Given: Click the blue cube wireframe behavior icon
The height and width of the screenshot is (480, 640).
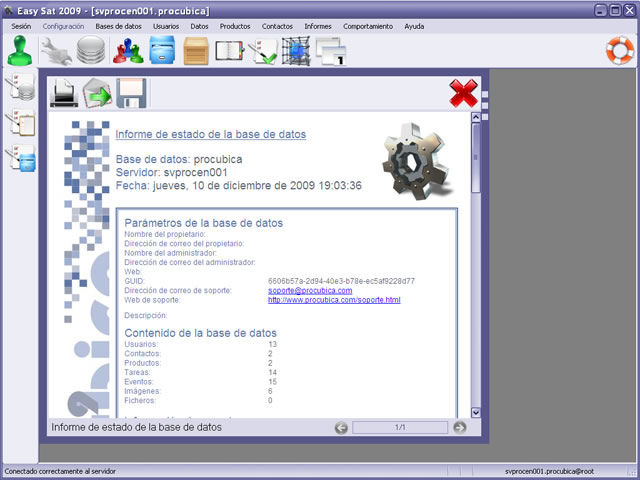Looking at the screenshot, I should click(296, 51).
